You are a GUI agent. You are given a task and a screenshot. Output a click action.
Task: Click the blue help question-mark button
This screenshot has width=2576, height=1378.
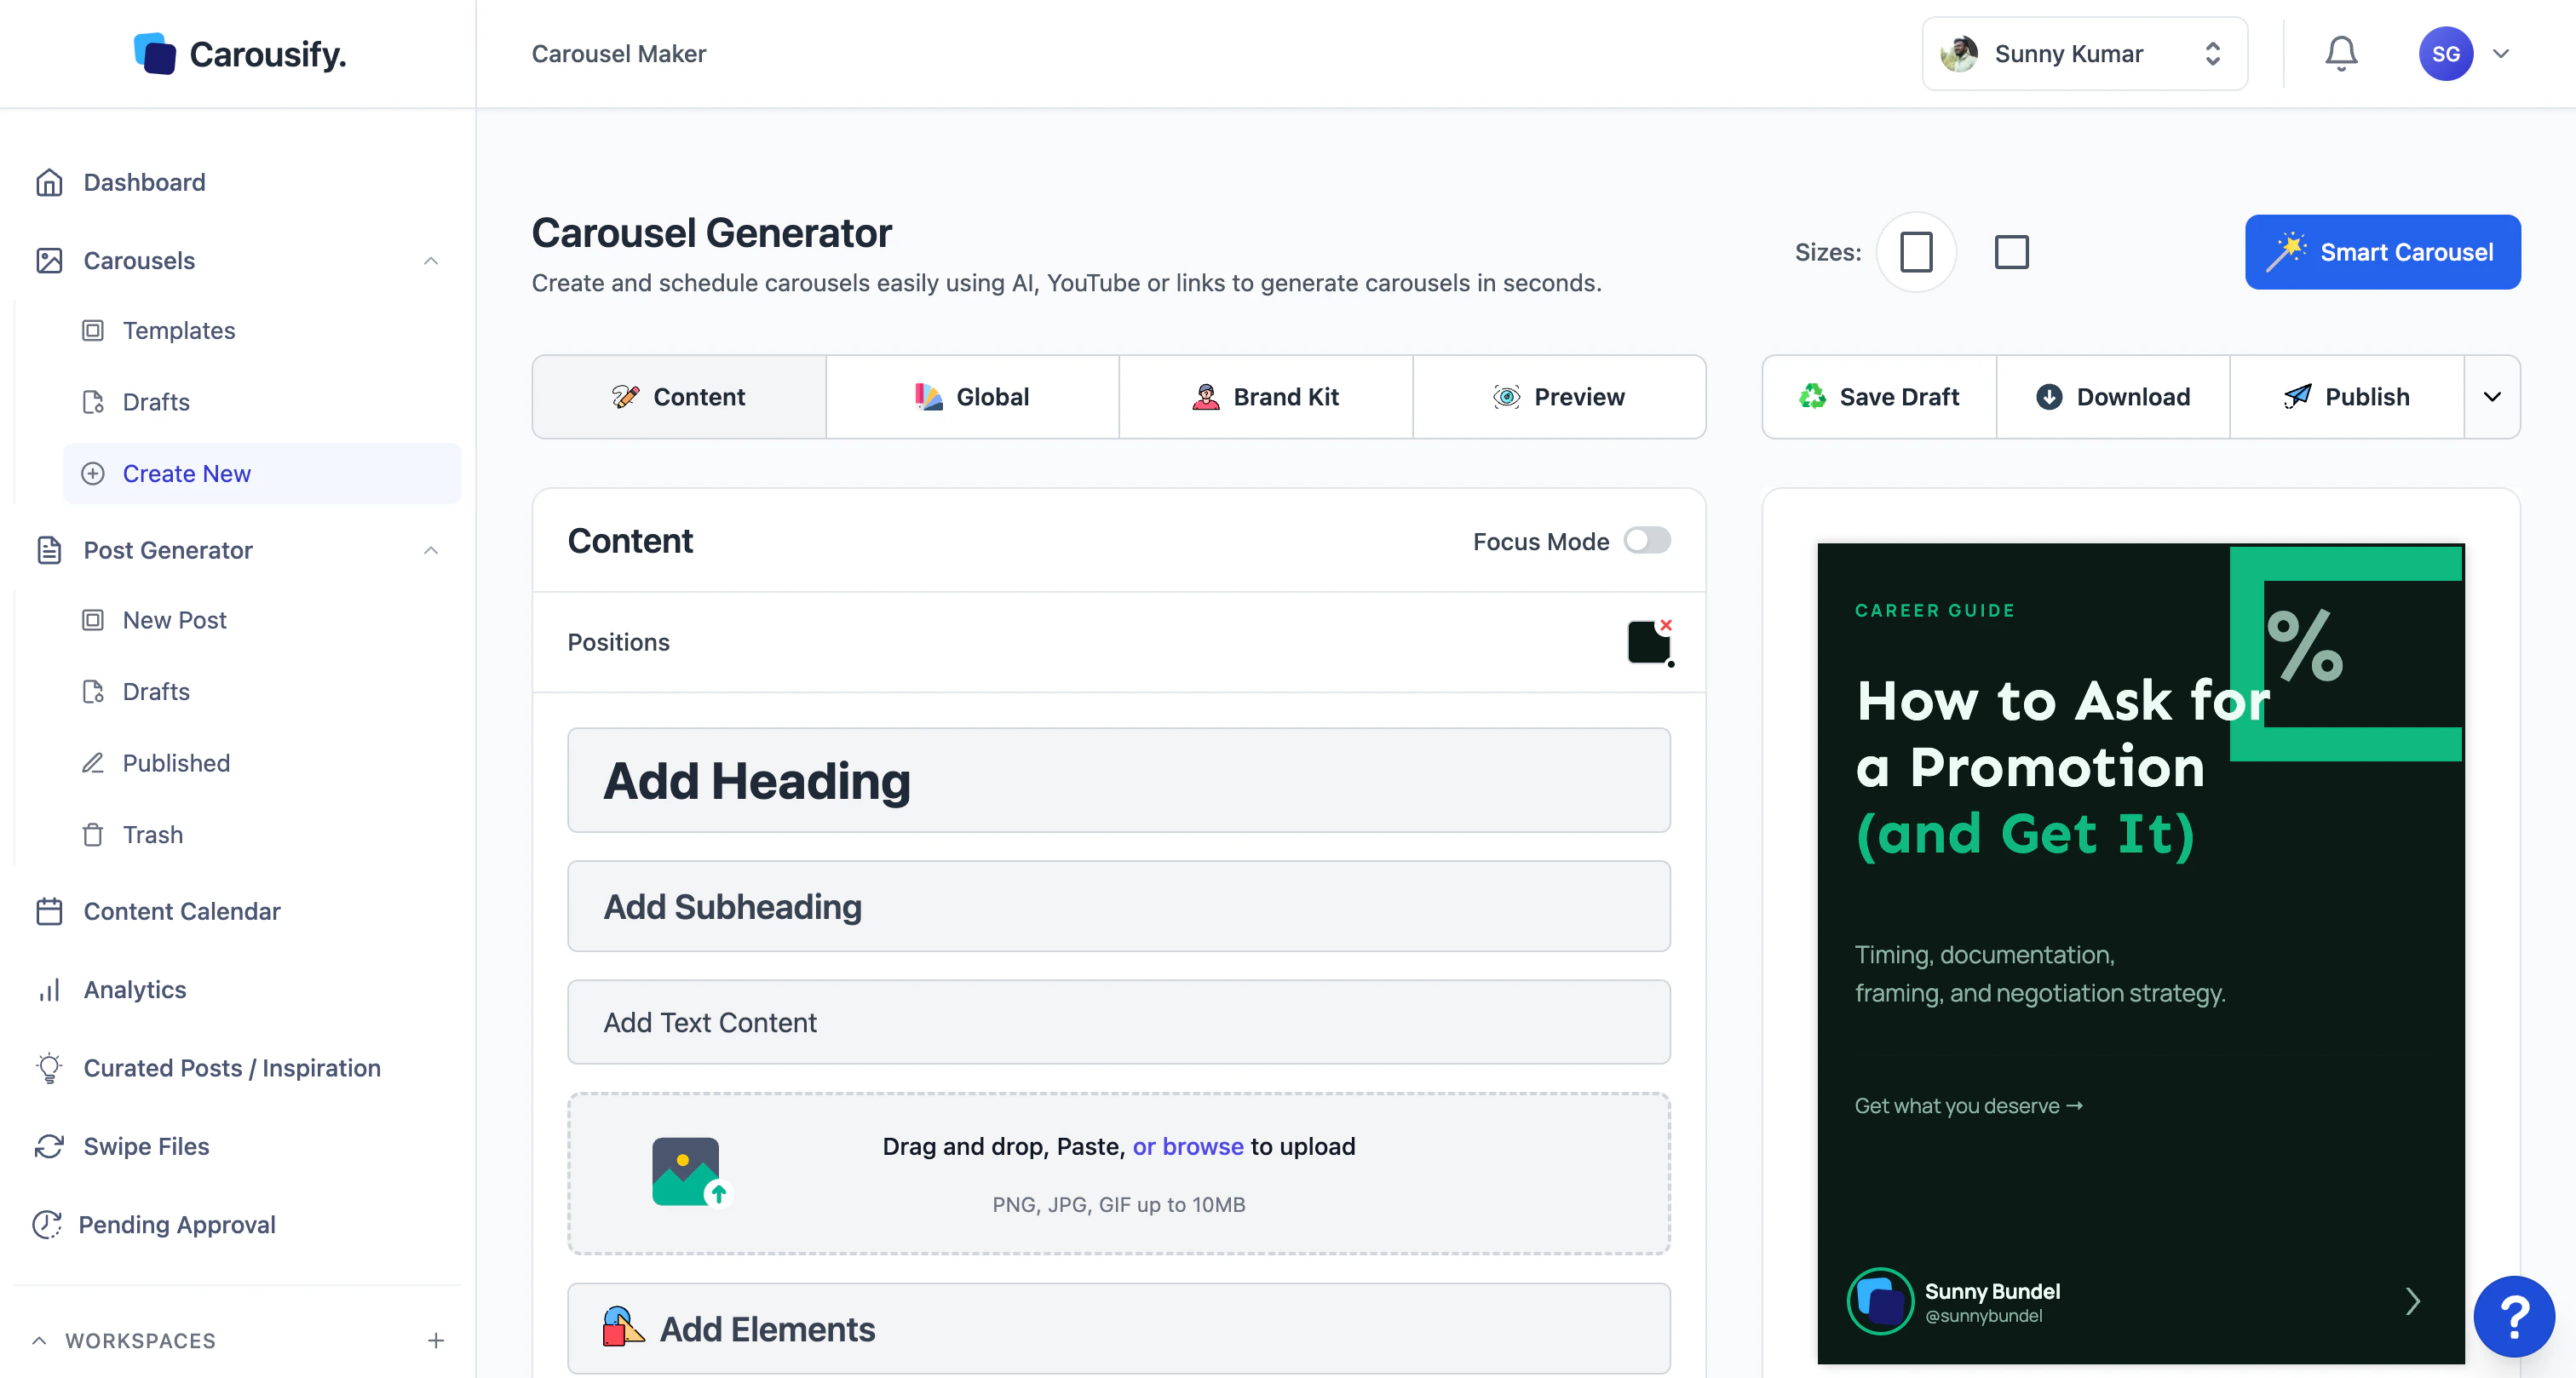(2514, 1316)
